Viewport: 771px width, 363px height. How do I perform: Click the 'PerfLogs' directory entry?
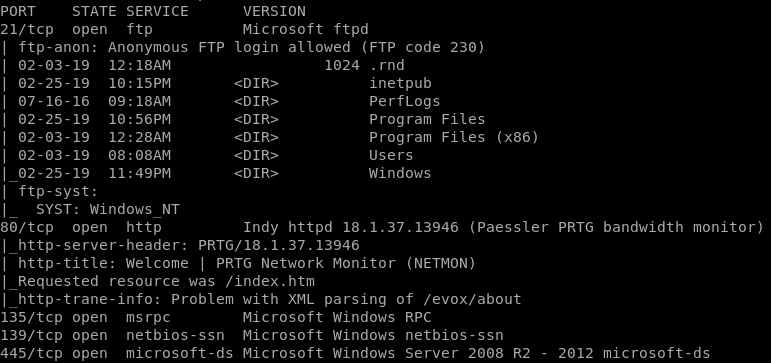[405, 101]
